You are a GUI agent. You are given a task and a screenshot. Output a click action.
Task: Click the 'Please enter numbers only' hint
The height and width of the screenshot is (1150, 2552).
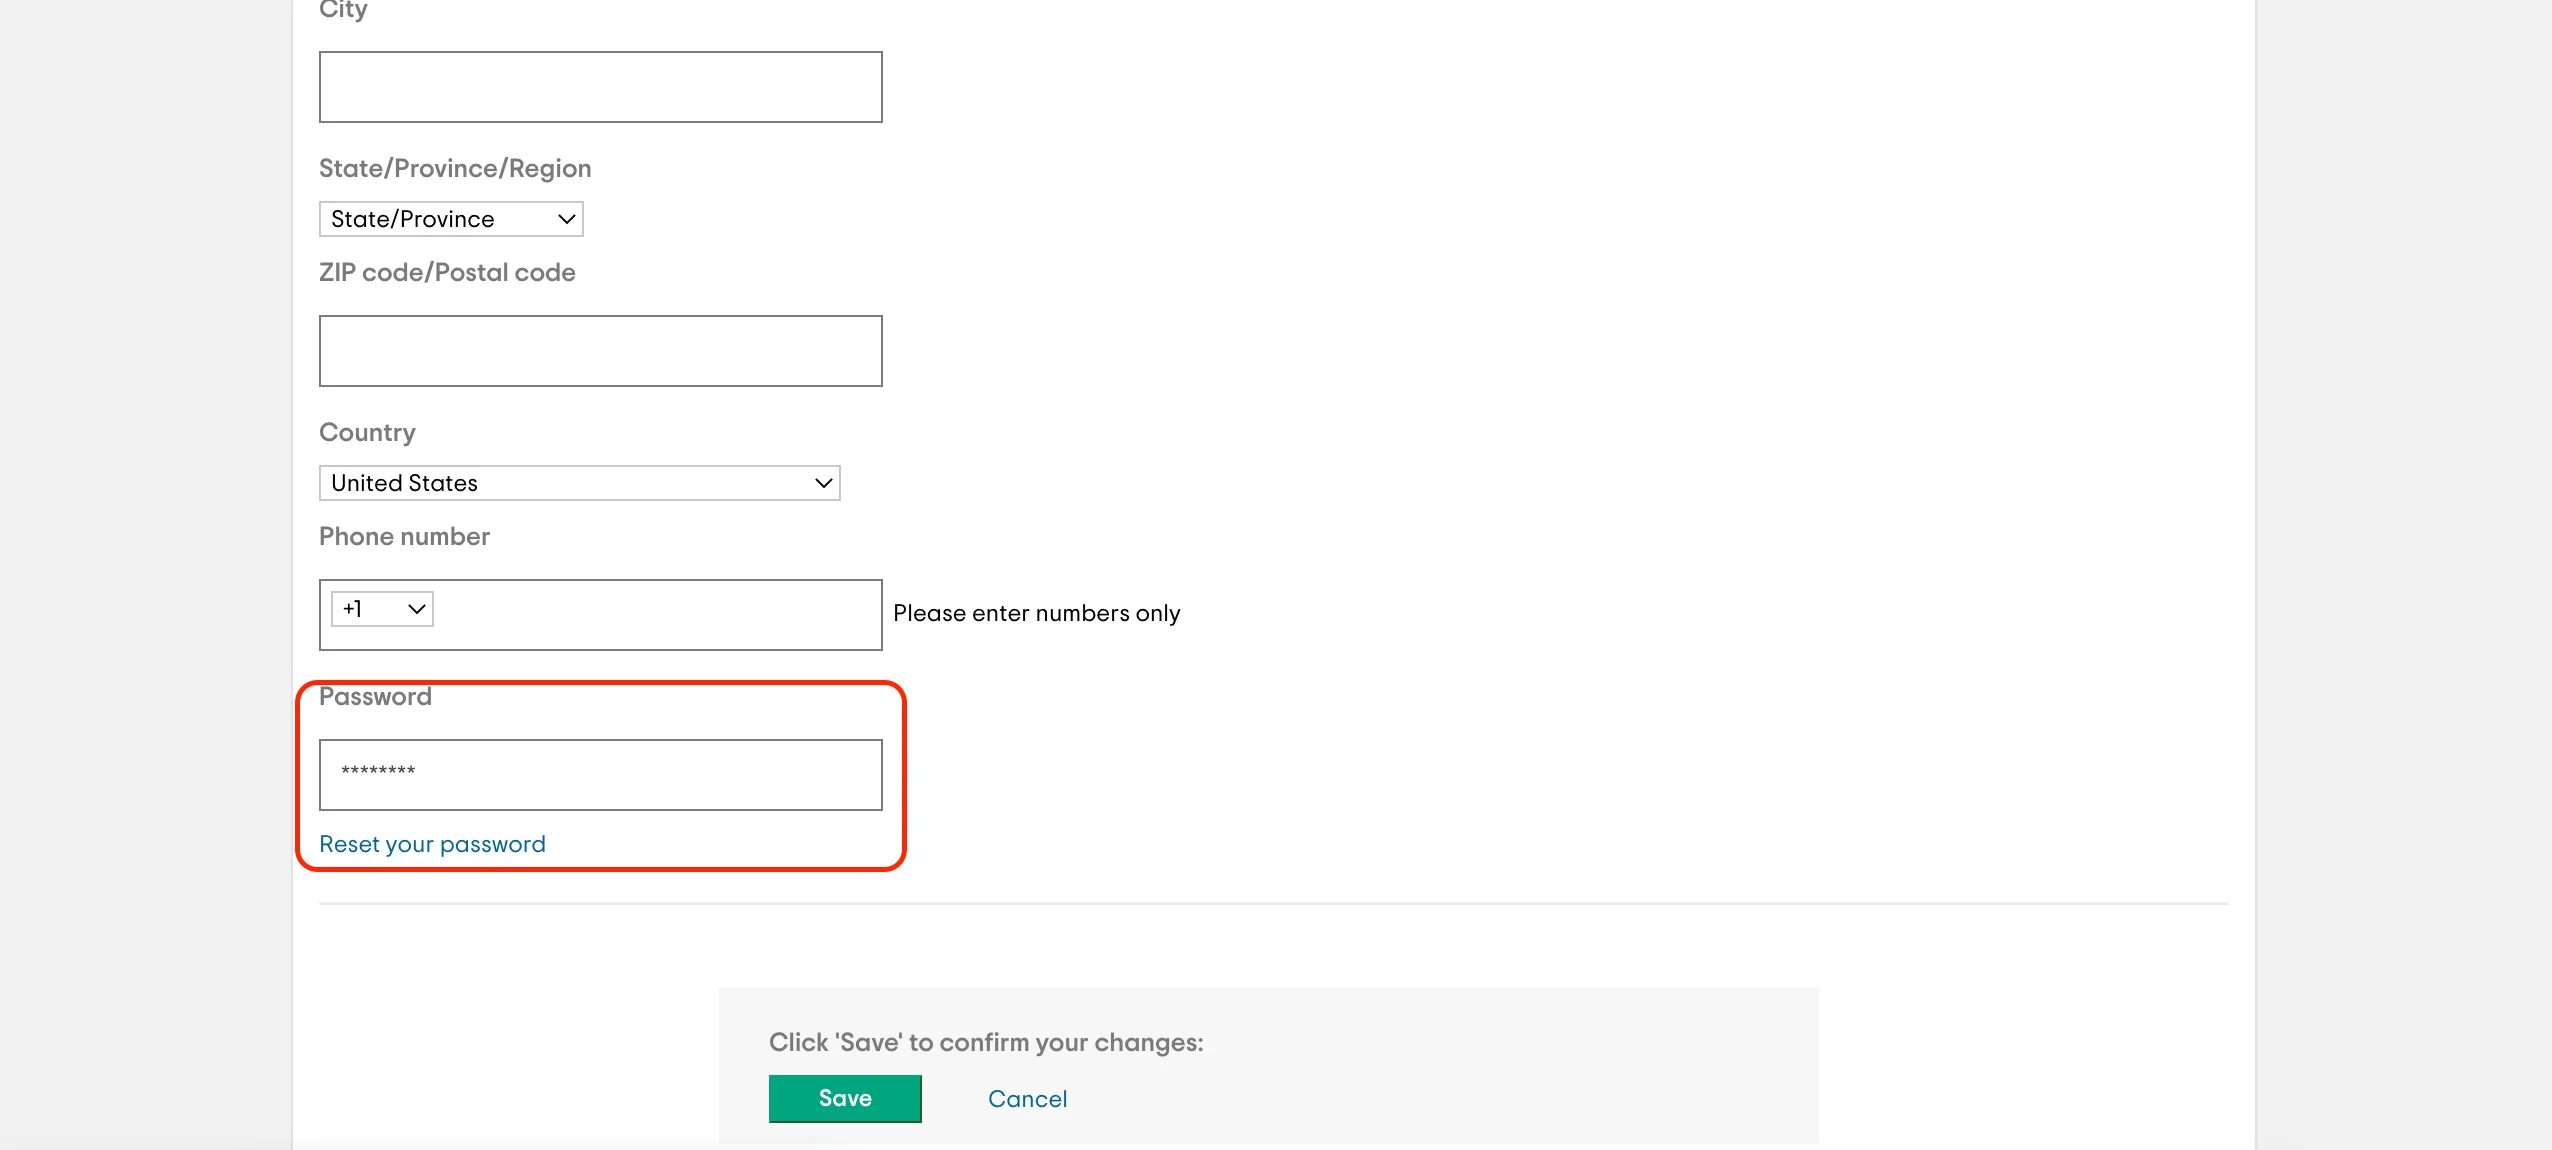tap(1036, 613)
